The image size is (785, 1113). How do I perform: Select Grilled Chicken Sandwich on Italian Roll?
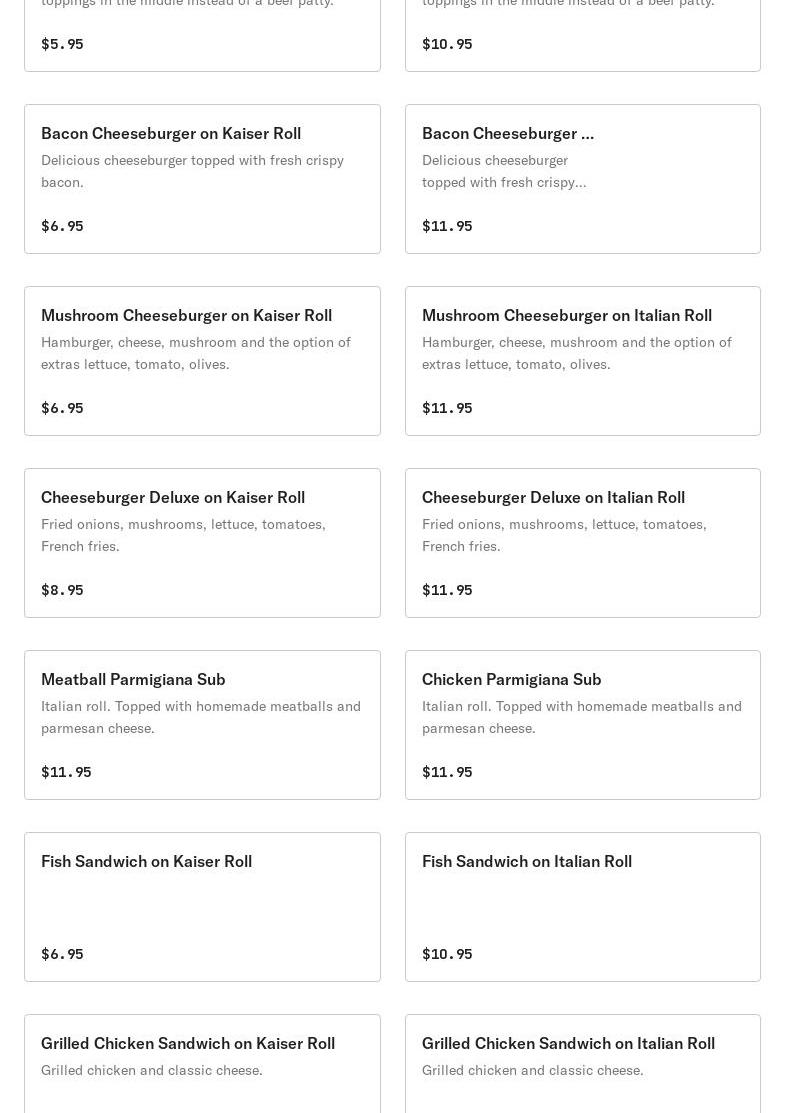pyautogui.click(x=582, y=1065)
